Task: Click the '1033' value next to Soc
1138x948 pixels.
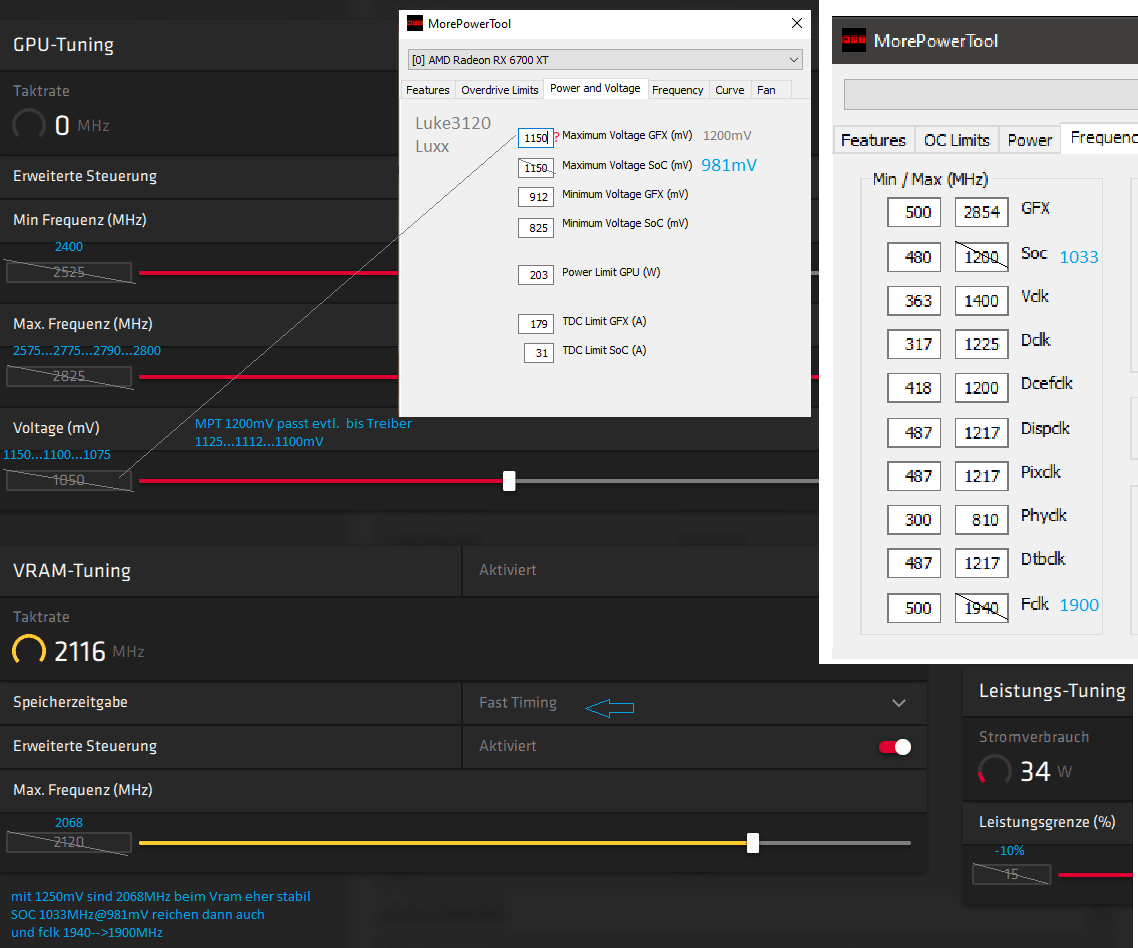Action: click(1078, 257)
